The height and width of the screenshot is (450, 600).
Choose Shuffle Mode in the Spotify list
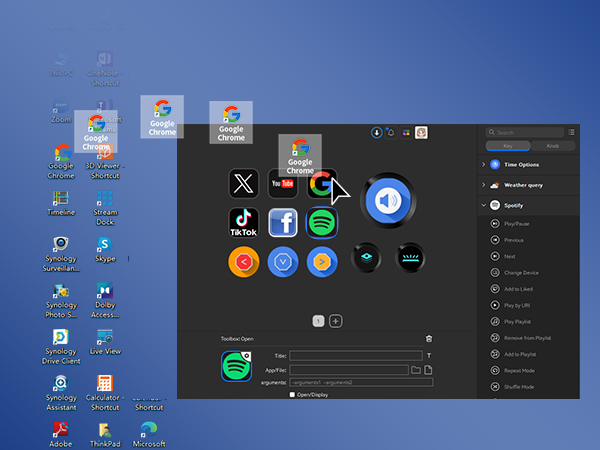520,387
